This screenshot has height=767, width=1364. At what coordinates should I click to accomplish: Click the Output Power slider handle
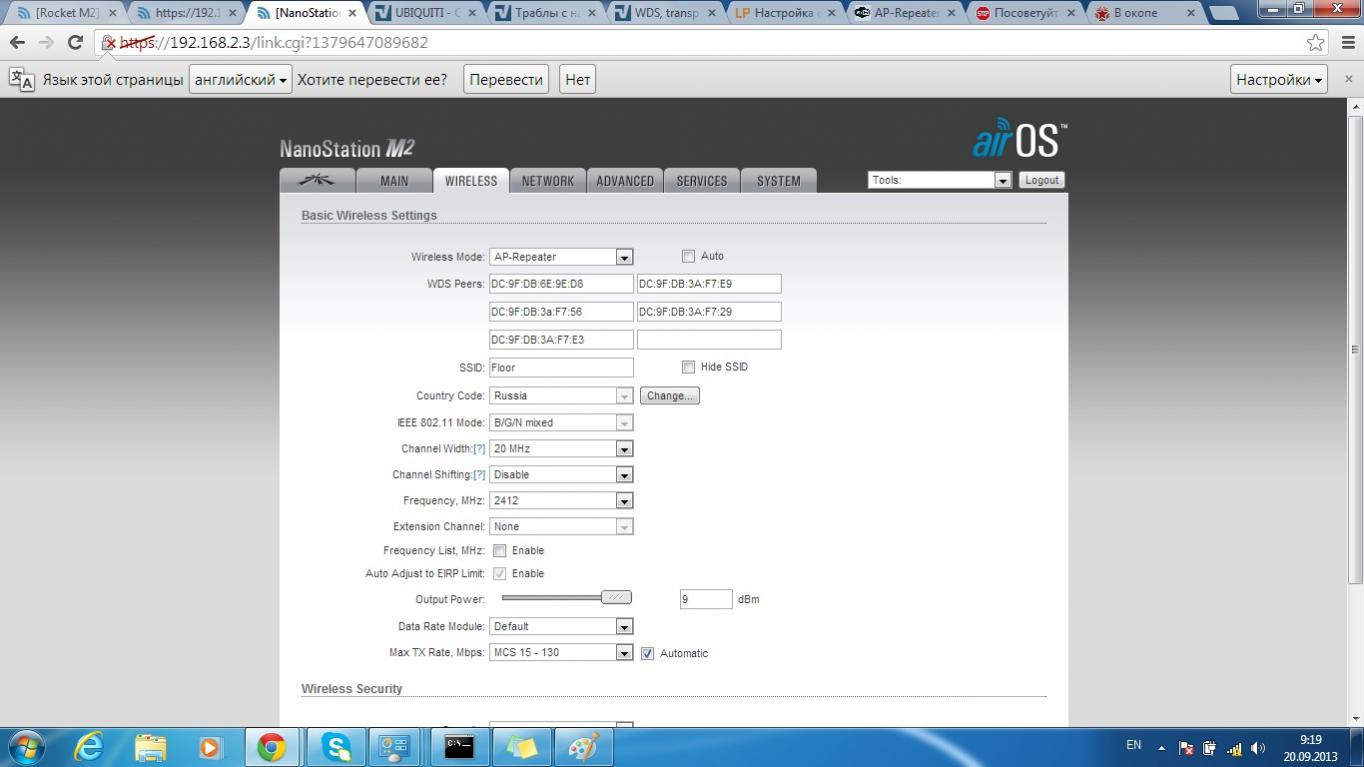point(616,598)
